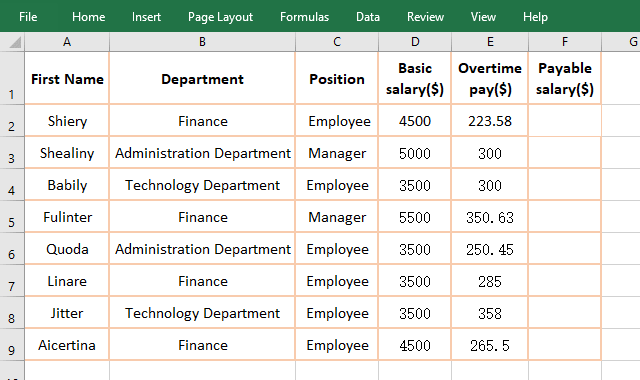Select row 4 header

[x=12, y=184]
